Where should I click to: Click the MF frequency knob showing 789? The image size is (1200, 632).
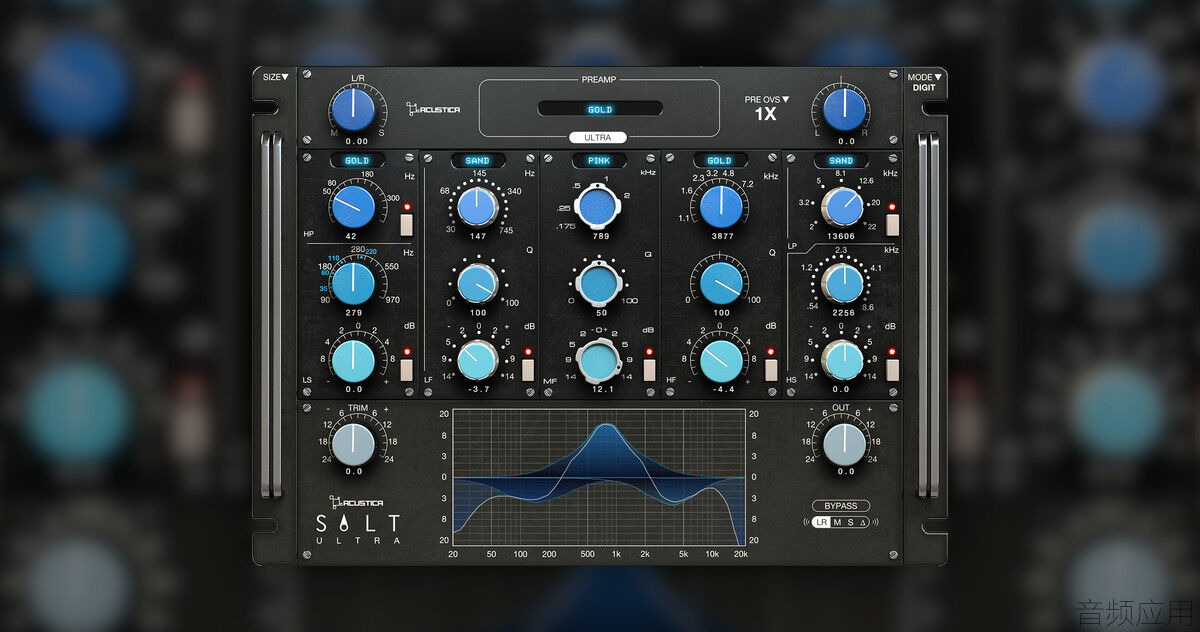point(600,207)
